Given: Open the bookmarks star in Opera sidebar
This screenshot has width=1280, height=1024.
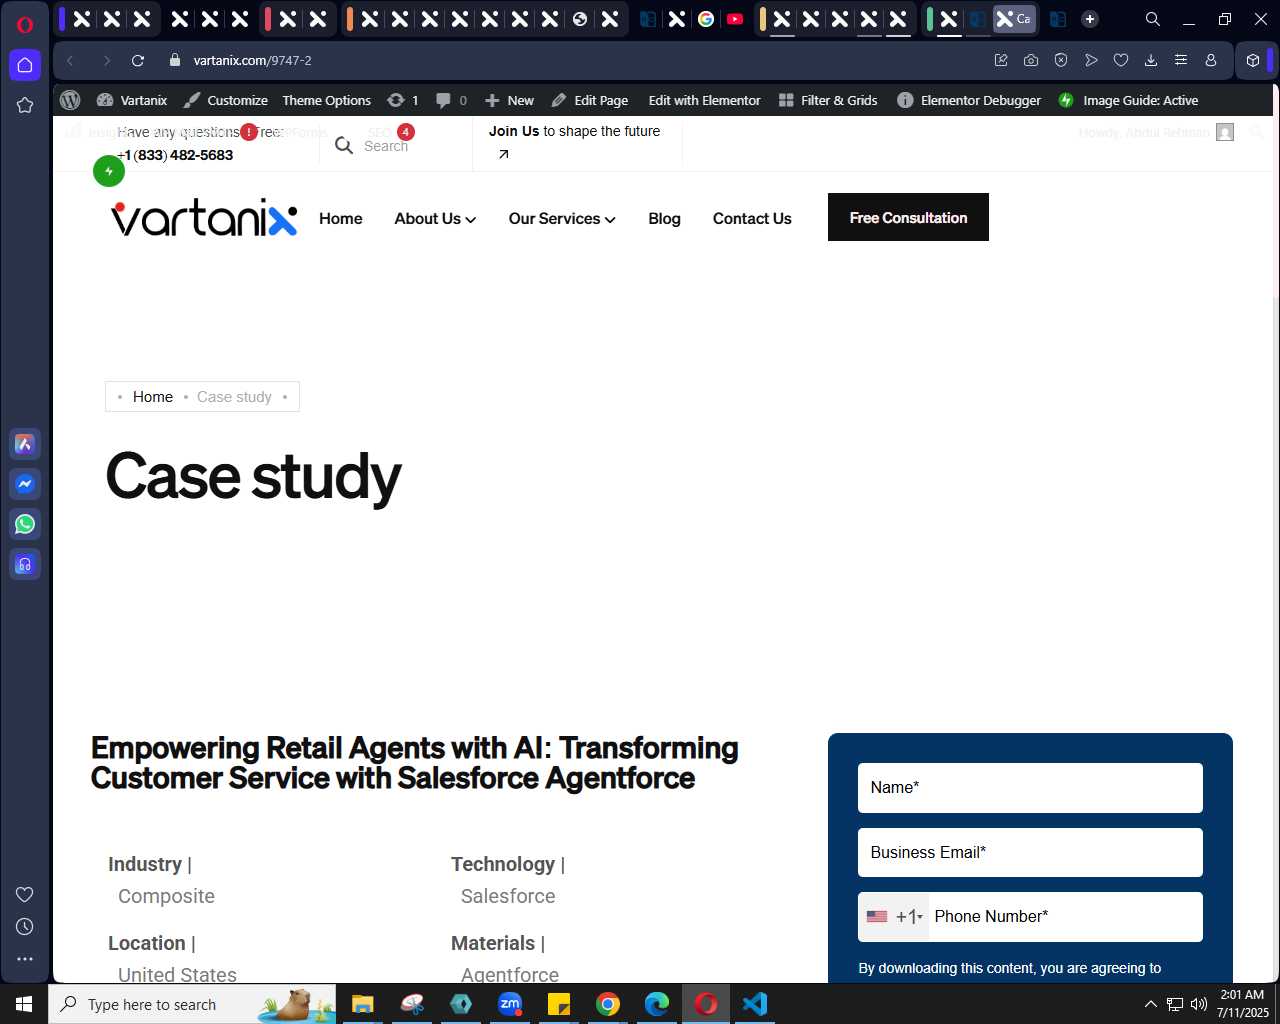Looking at the screenshot, I should tap(25, 105).
